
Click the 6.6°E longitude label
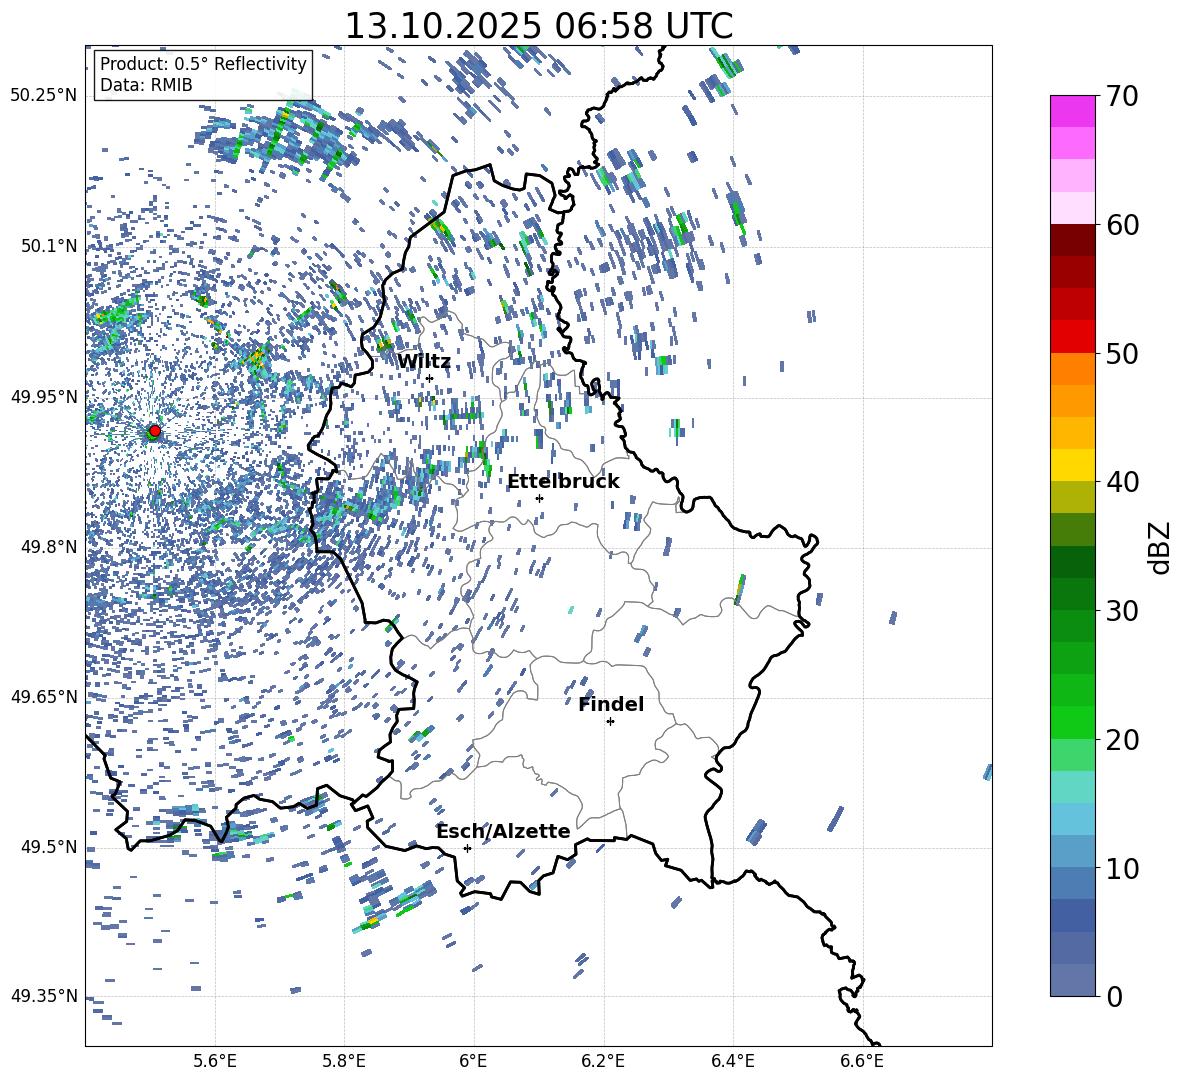[862, 1061]
